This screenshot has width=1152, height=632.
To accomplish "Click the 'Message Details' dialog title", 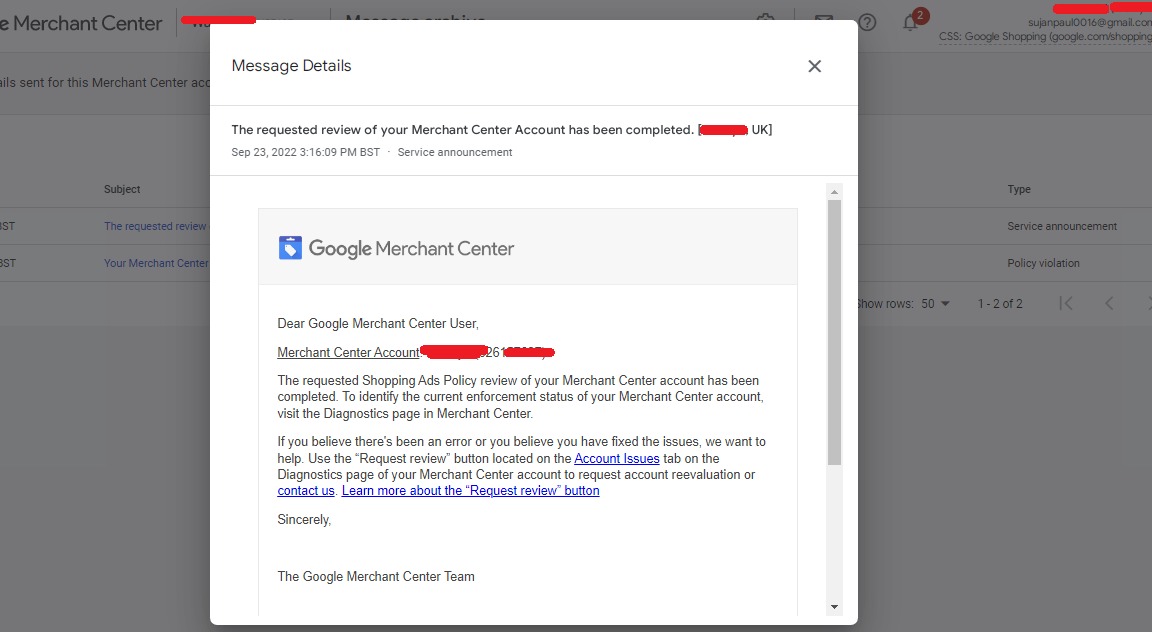I will (292, 66).
